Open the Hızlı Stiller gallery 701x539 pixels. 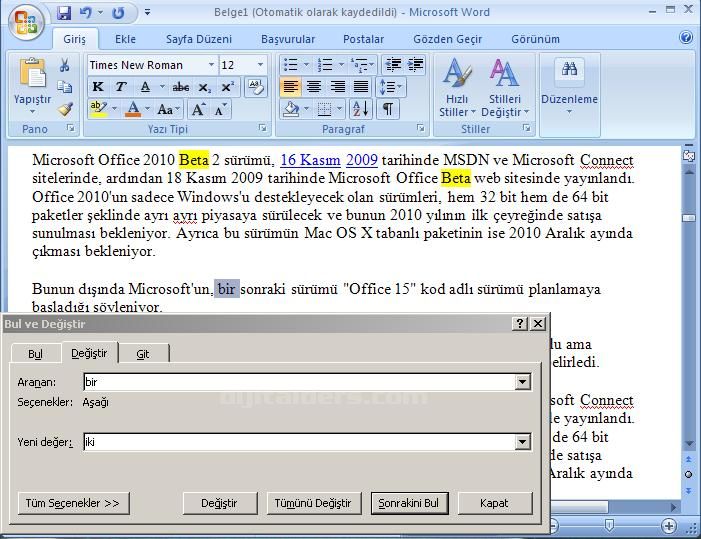pos(457,87)
